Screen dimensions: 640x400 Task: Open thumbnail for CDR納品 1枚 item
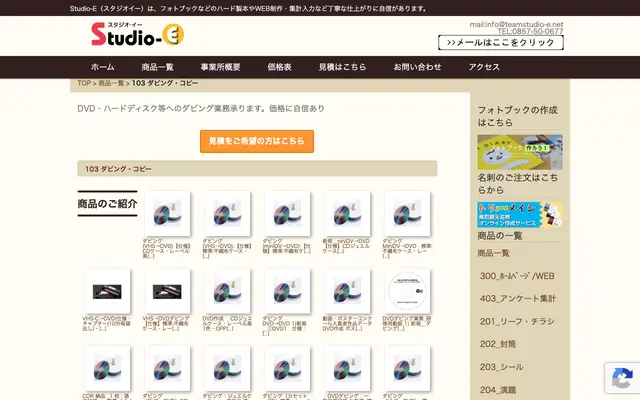click(107, 369)
